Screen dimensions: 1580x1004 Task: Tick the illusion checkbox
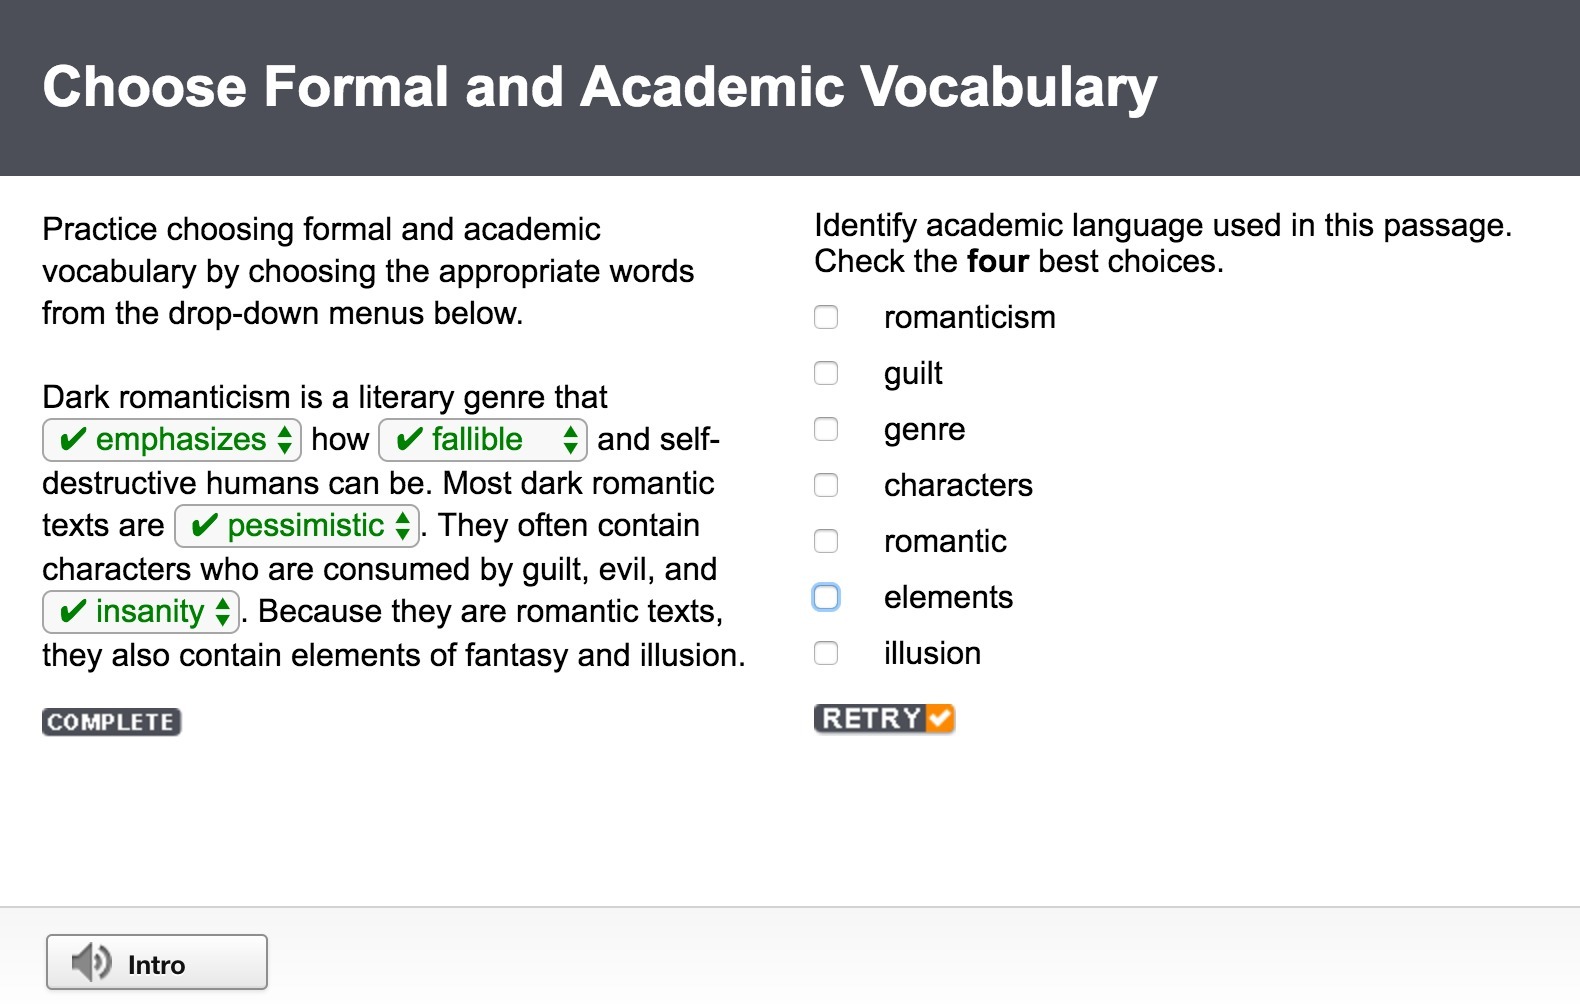826,653
